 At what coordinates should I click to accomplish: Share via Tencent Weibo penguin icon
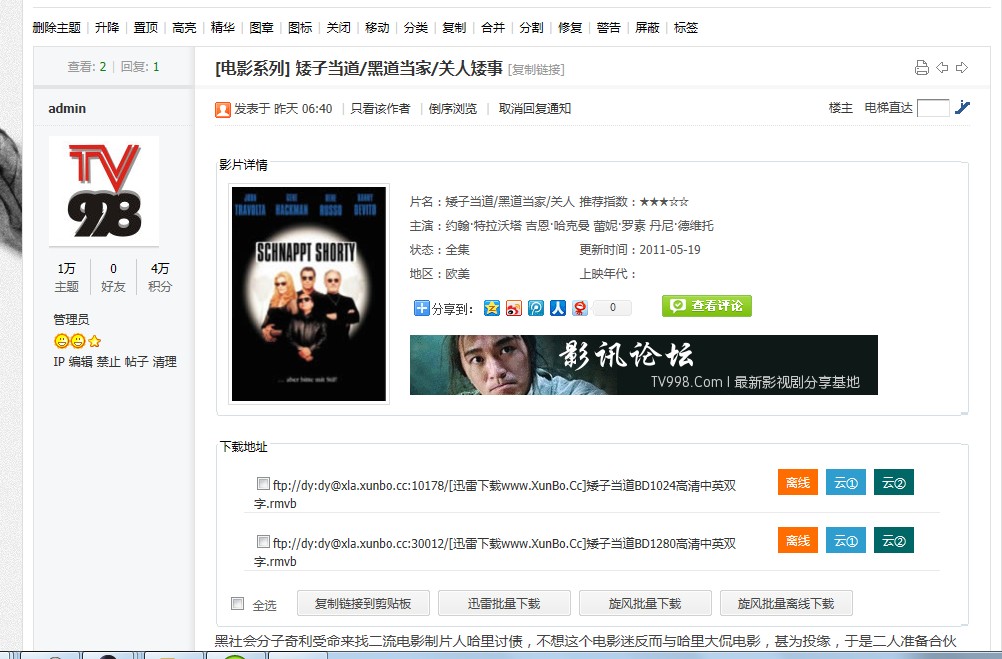tap(579, 309)
